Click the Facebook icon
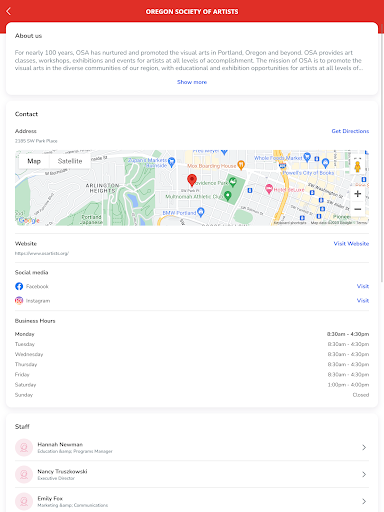The height and width of the screenshot is (512, 384). (x=19, y=286)
